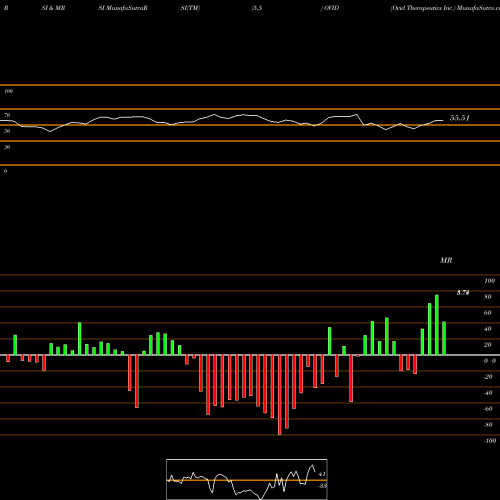Click the end of the RSI line

(x=443, y=120)
